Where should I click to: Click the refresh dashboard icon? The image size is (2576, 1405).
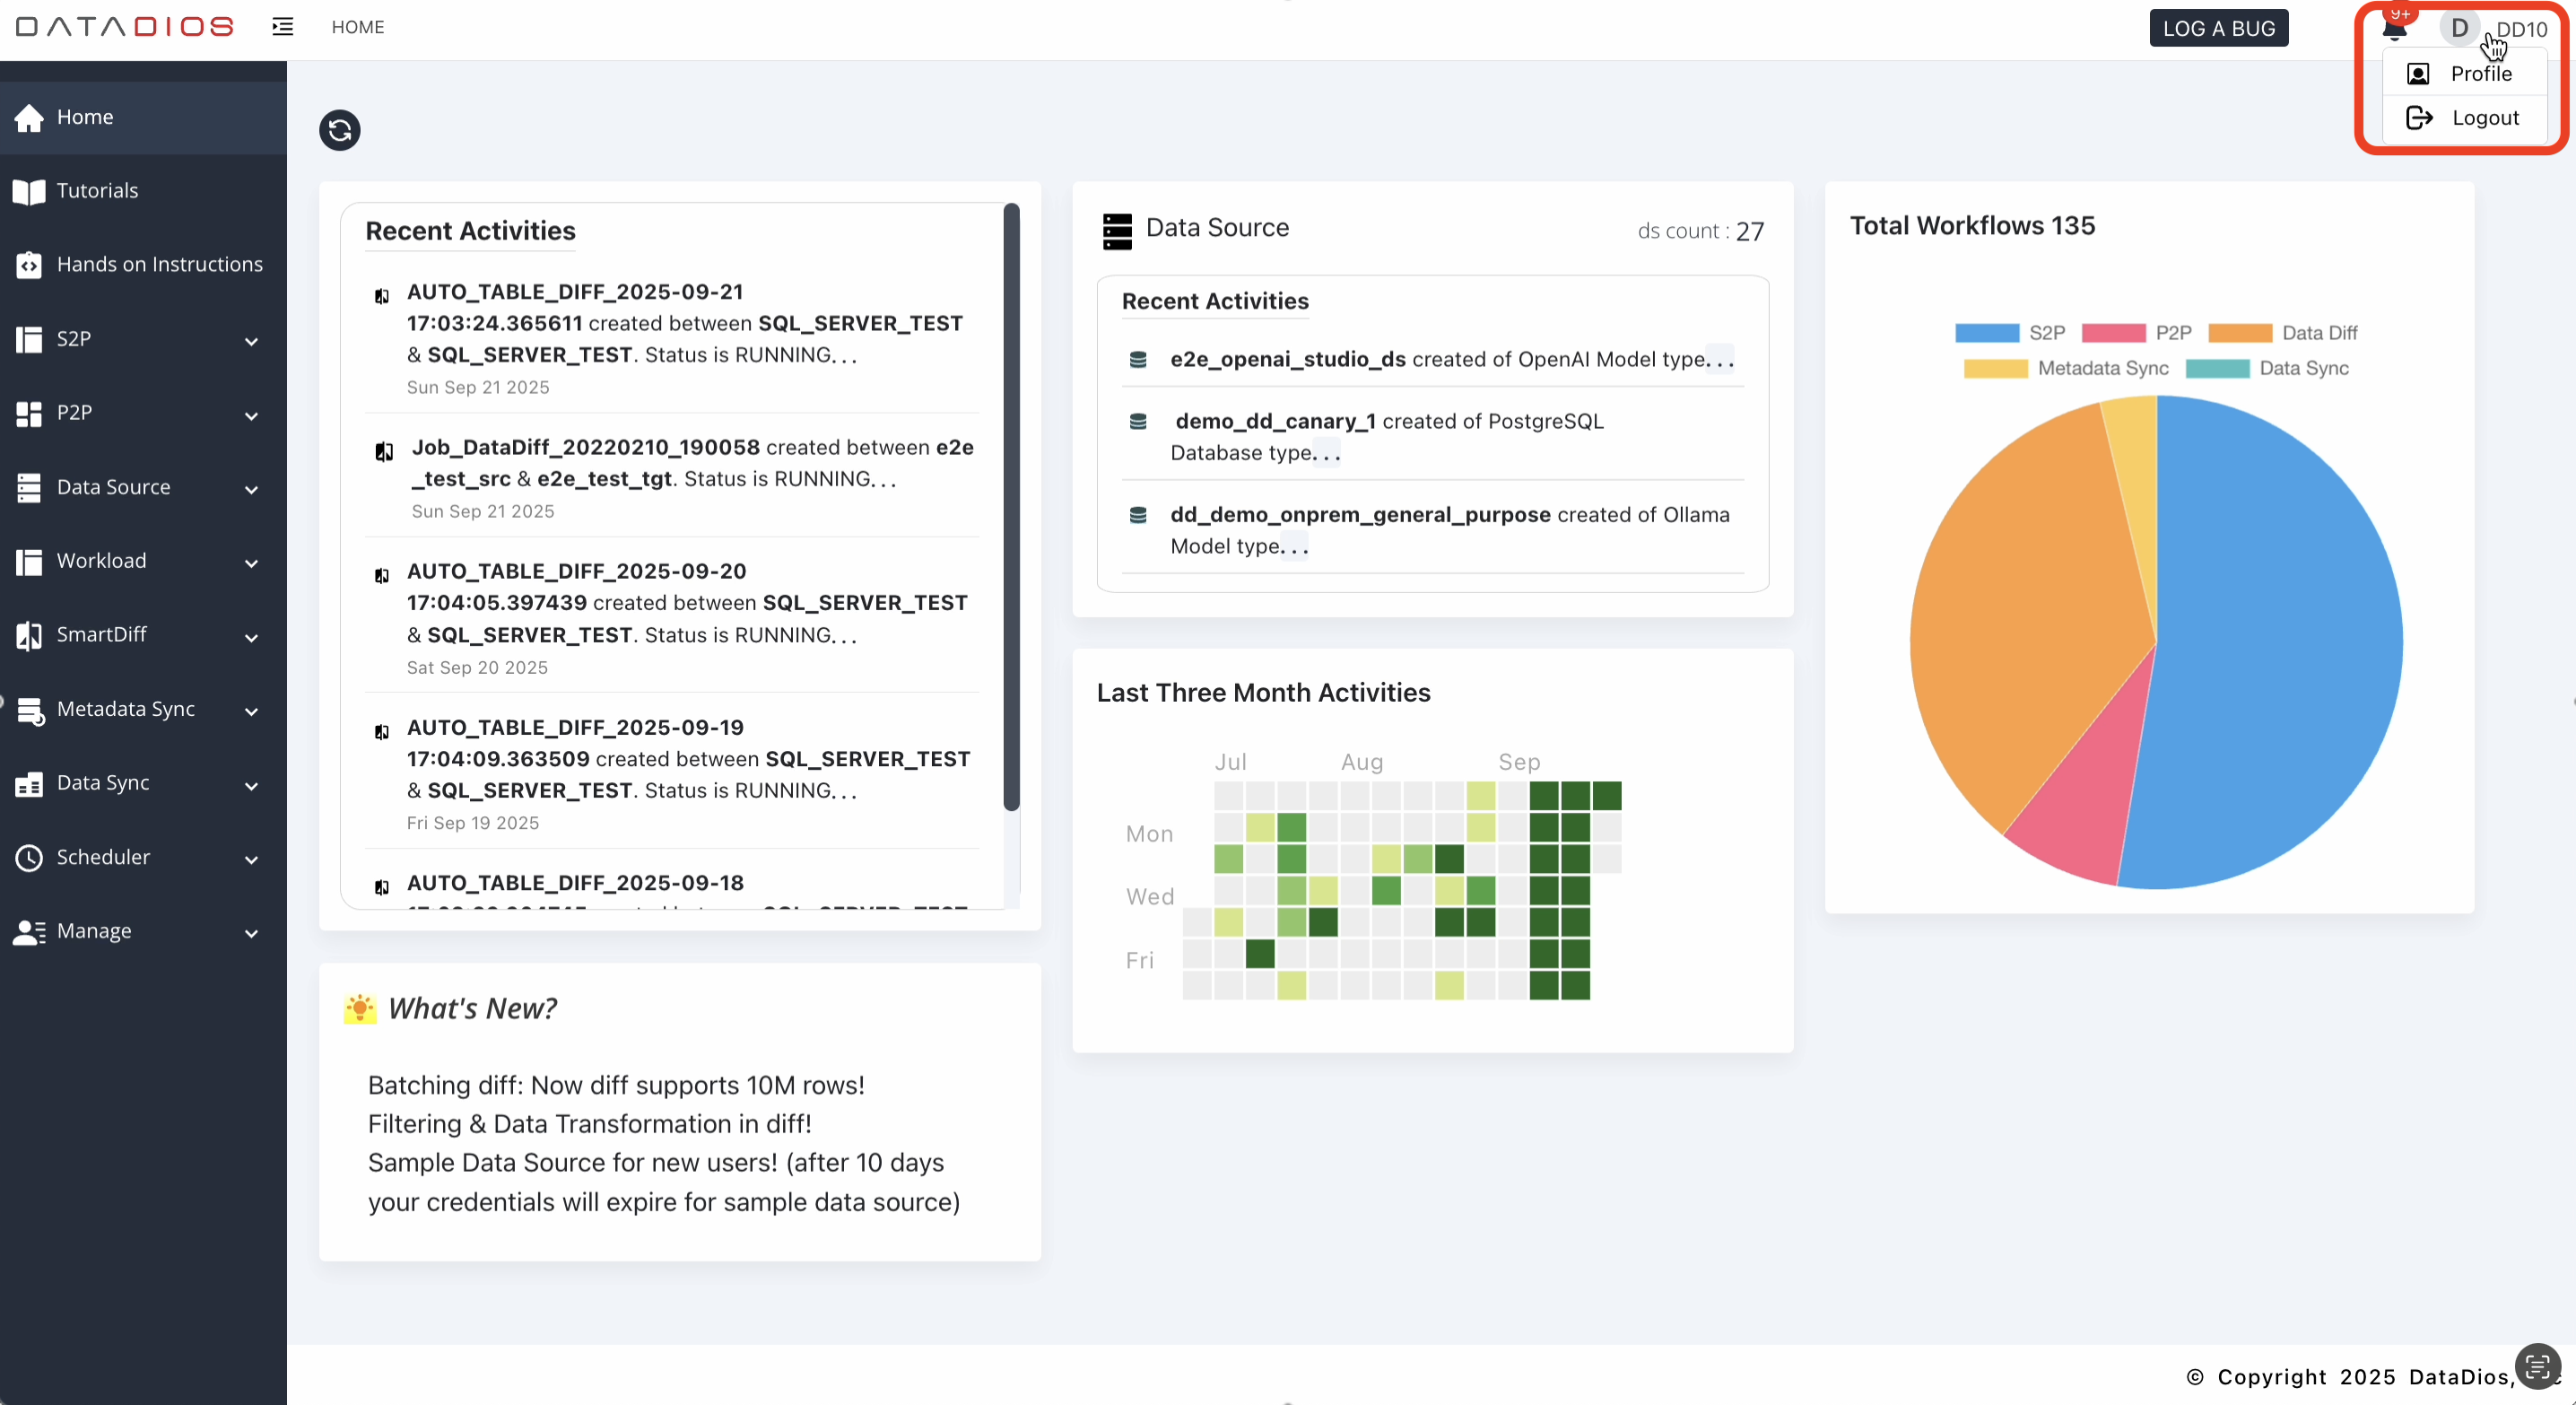pyautogui.click(x=339, y=130)
